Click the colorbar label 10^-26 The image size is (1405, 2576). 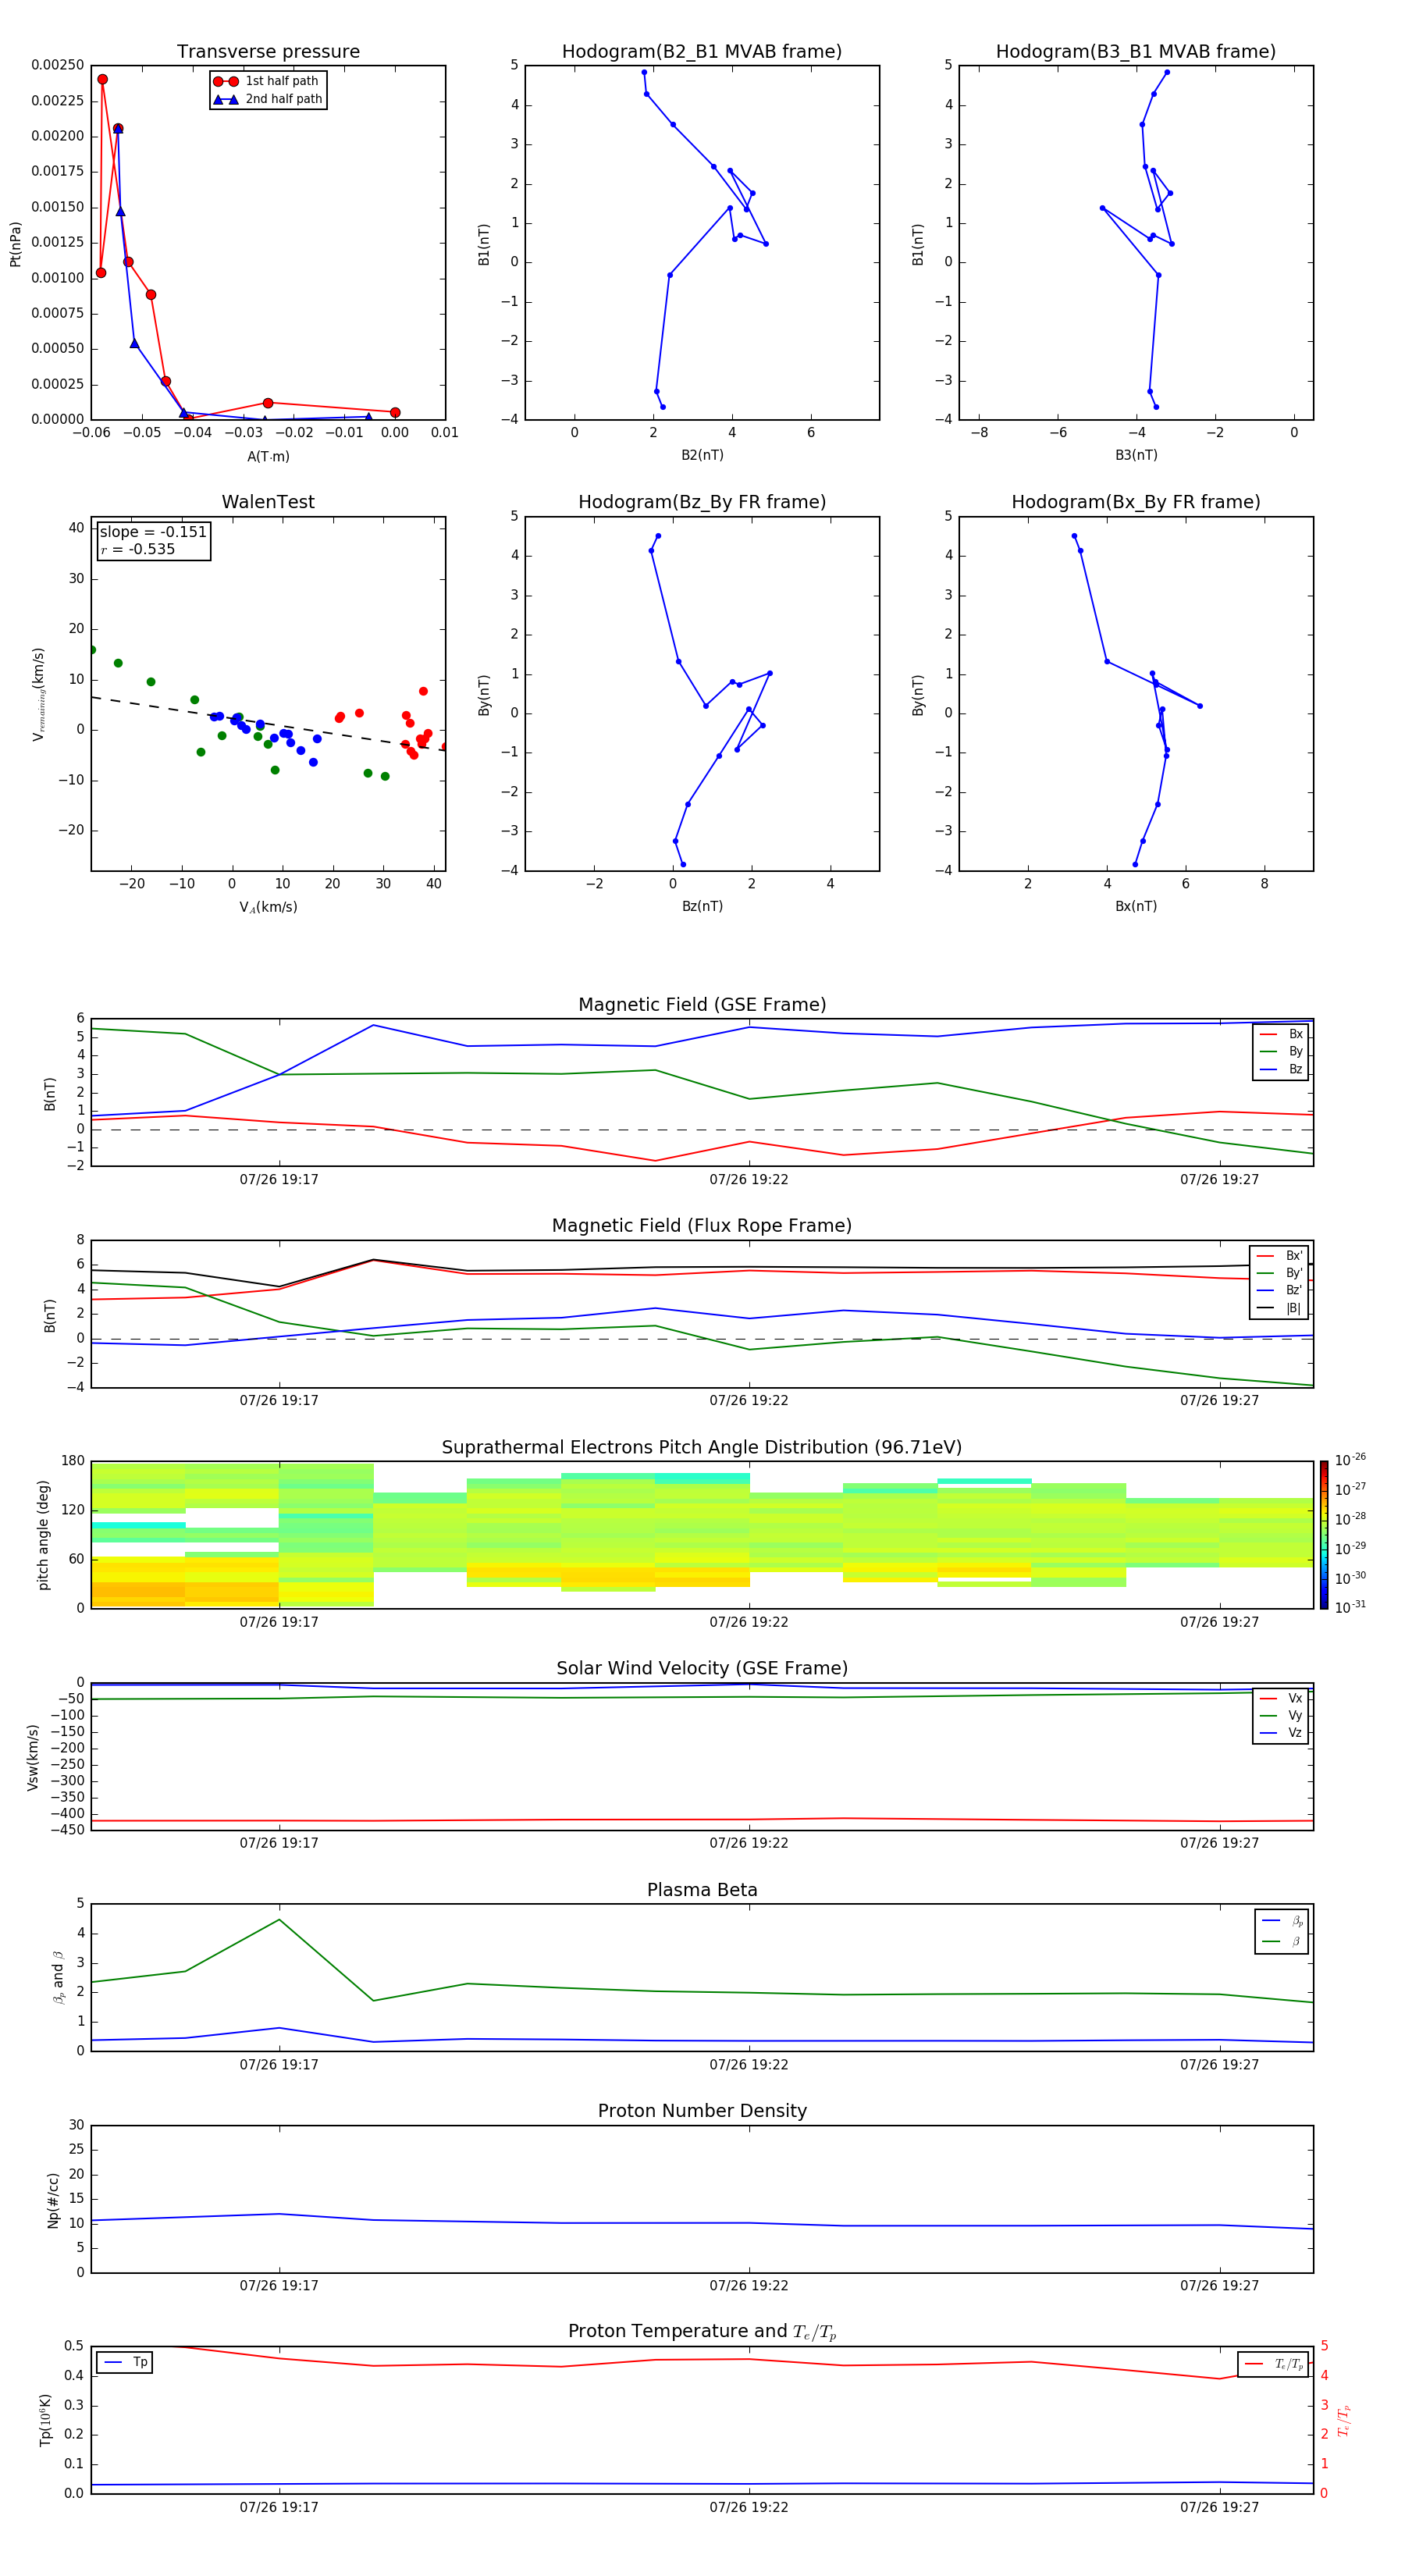click(x=1350, y=1460)
